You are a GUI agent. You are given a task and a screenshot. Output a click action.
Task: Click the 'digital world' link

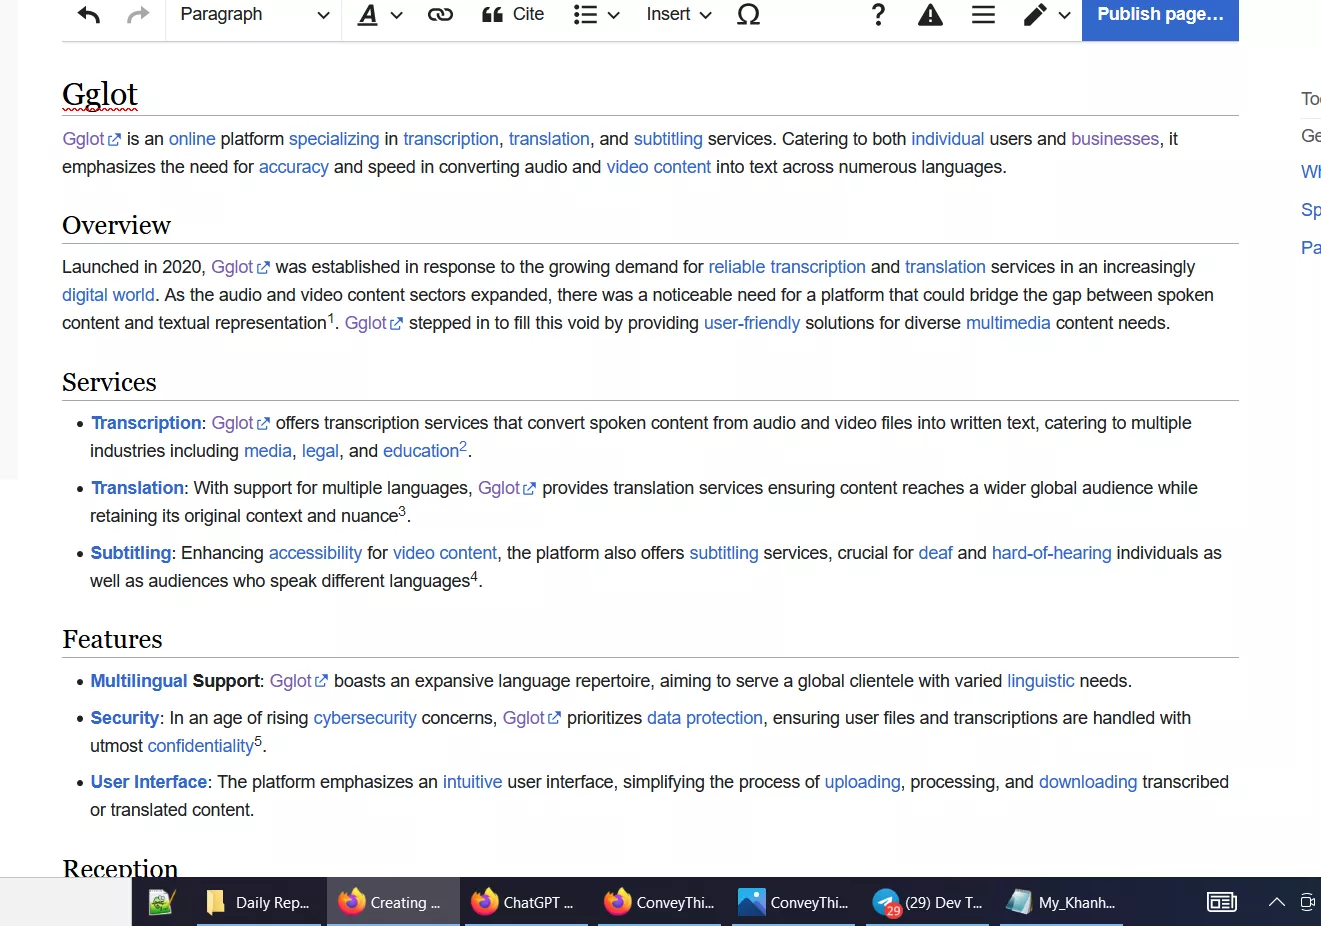pos(108,295)
